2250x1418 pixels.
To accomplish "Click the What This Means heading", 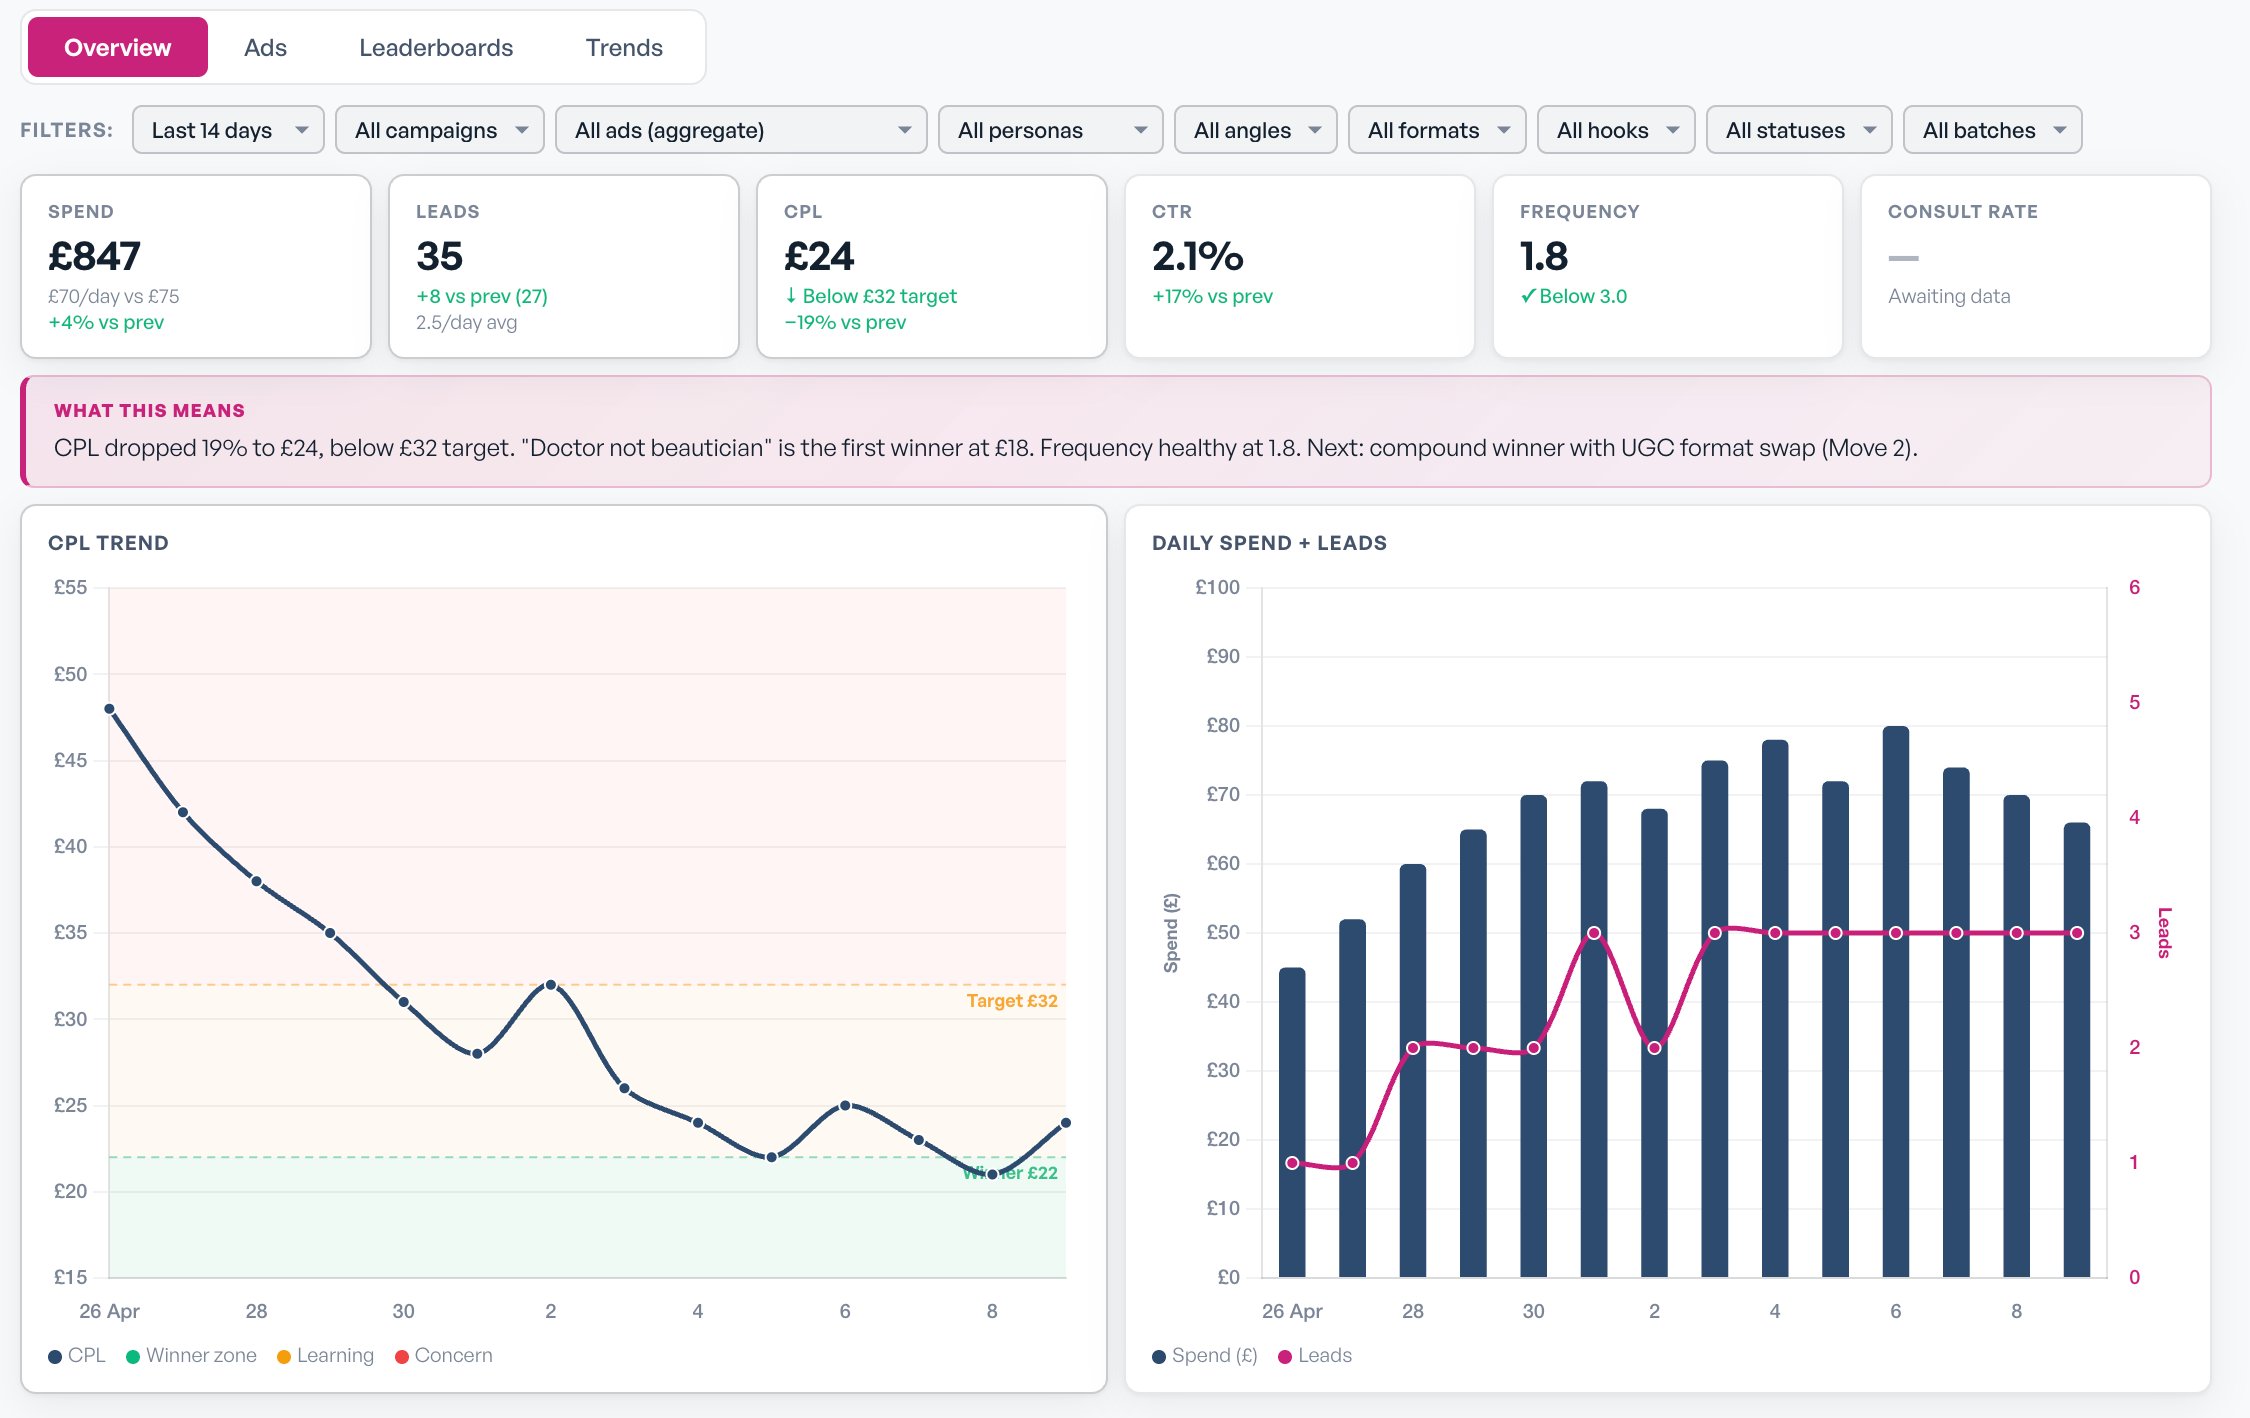I will (x=149, y=410).
